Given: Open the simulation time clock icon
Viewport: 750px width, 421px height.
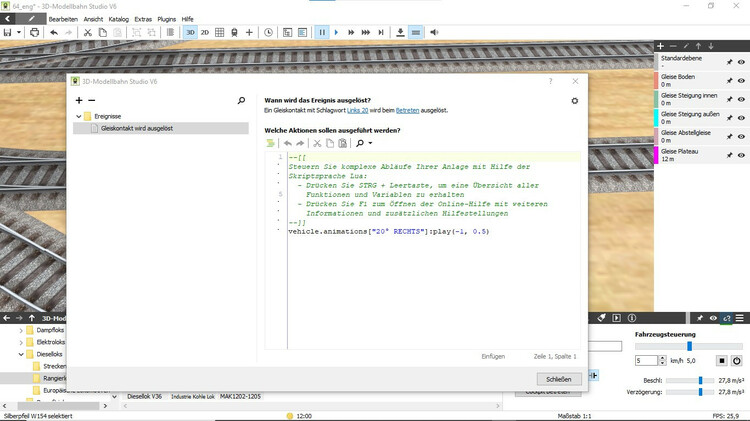Looking at the screenshot, I should point(268,32).
